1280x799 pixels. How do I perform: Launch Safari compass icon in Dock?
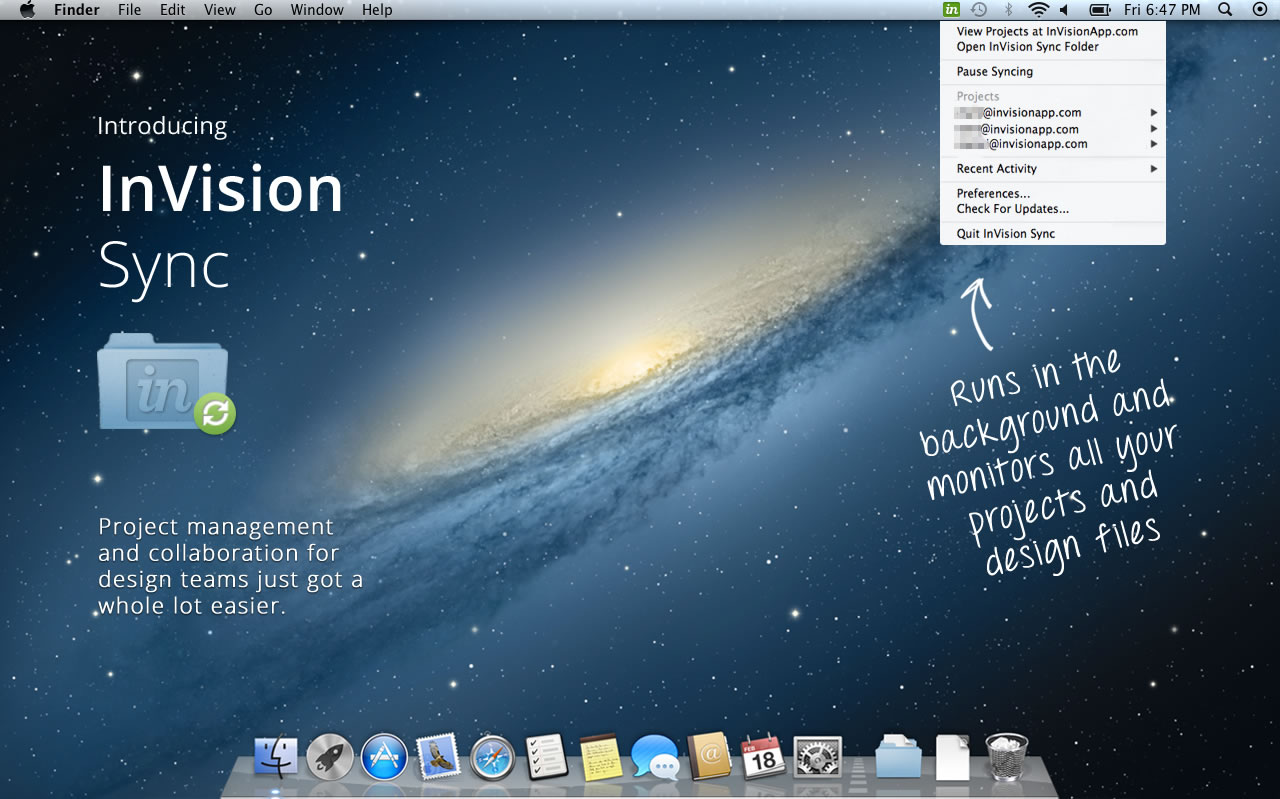492,757
